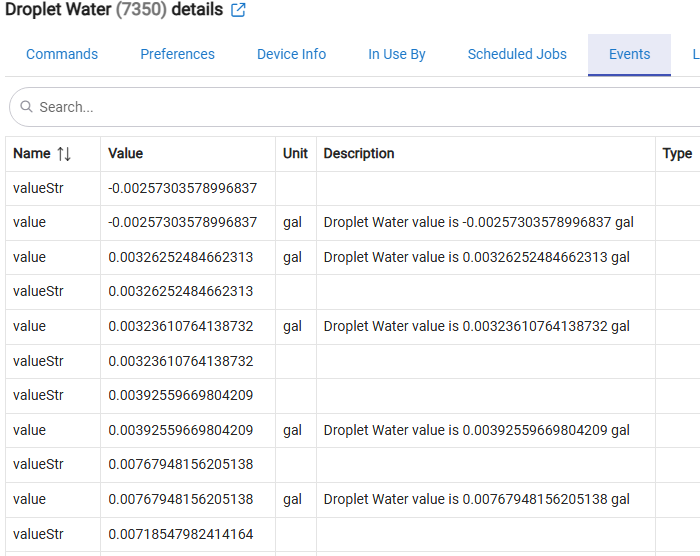Go to the In Use By tab
This screenshot has width=700, height=556.
tap(396, 54)
